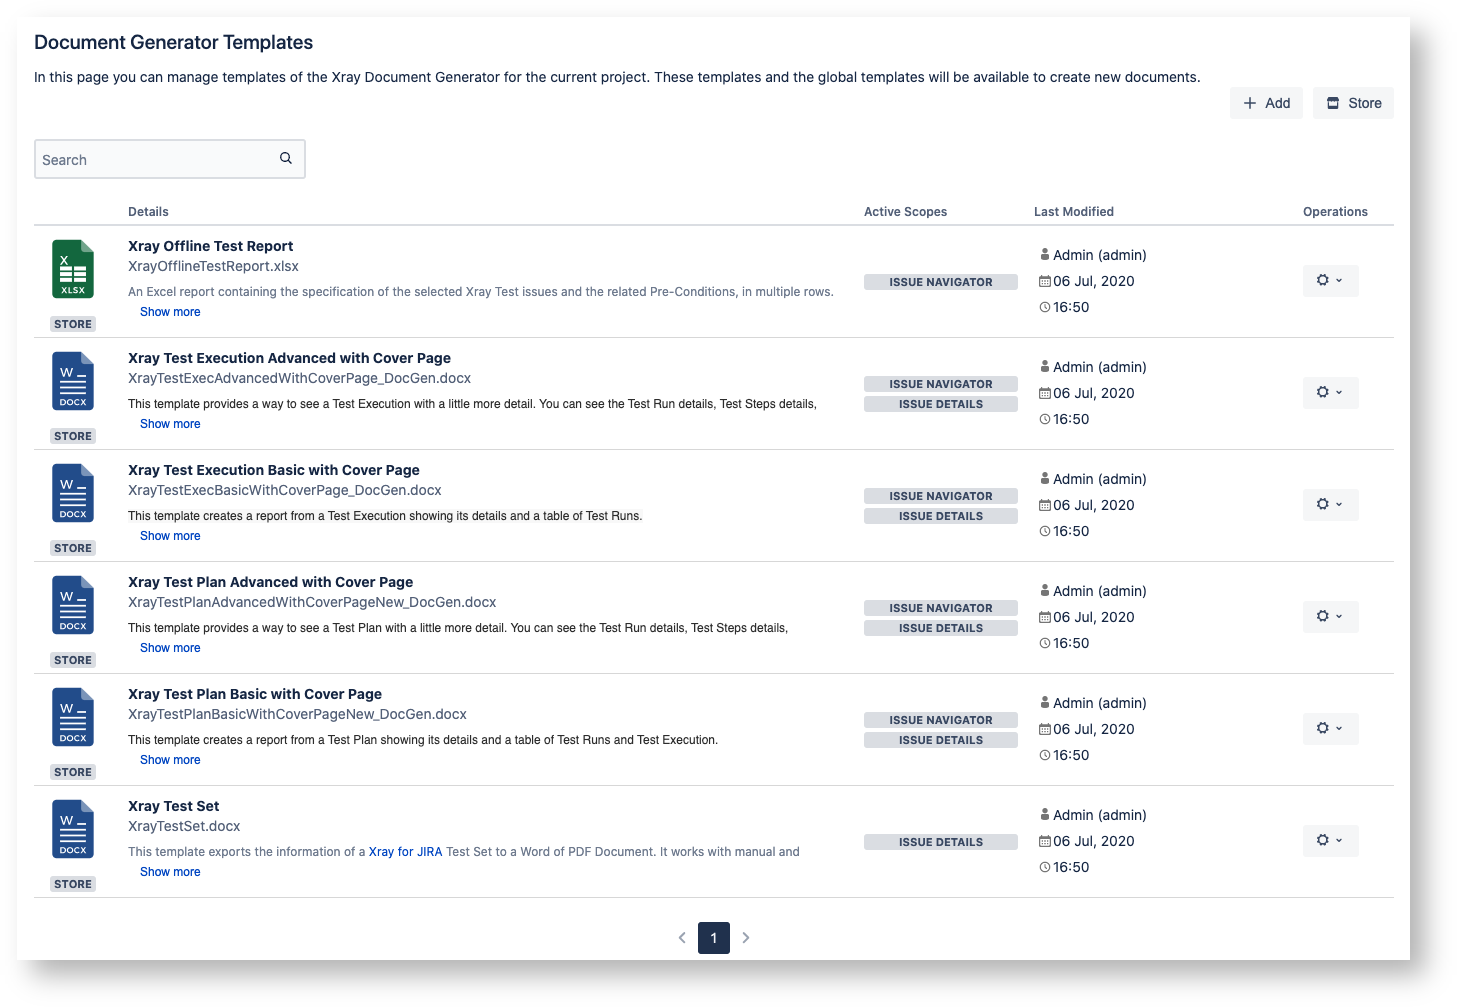Open the Store button
The width and height of the screenshot is (1458, 1008).
1353,103
